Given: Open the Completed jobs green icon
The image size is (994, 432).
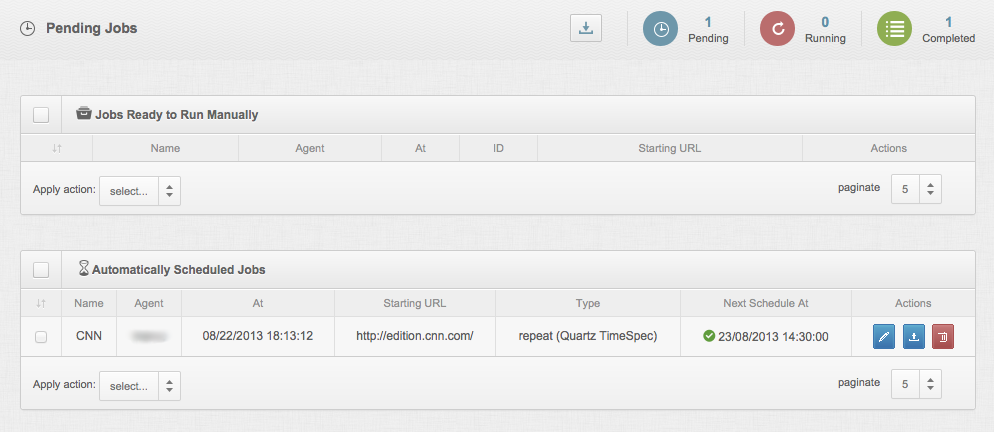Looking at the screenshot, I should [895, 29].
